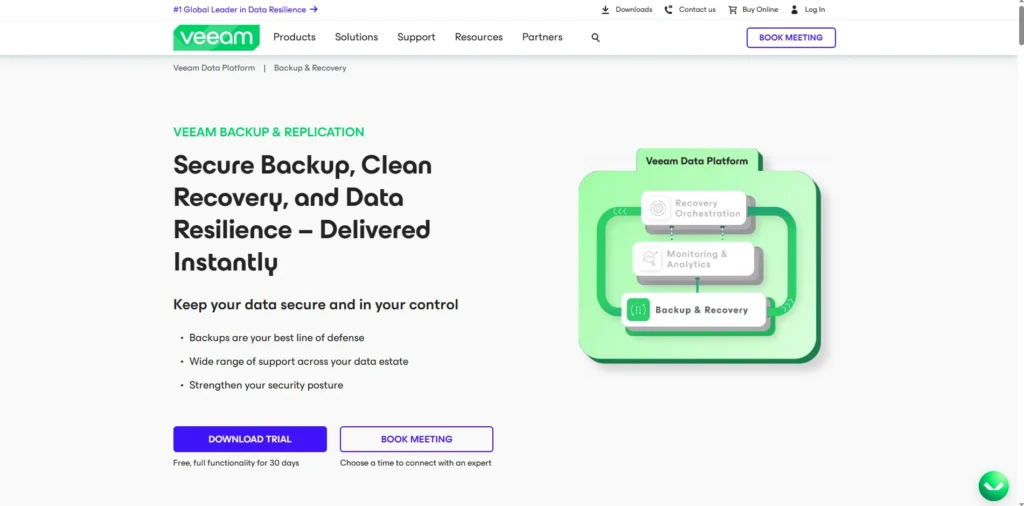Click the Veeam Data Platform diagram tab

point(697,161)
